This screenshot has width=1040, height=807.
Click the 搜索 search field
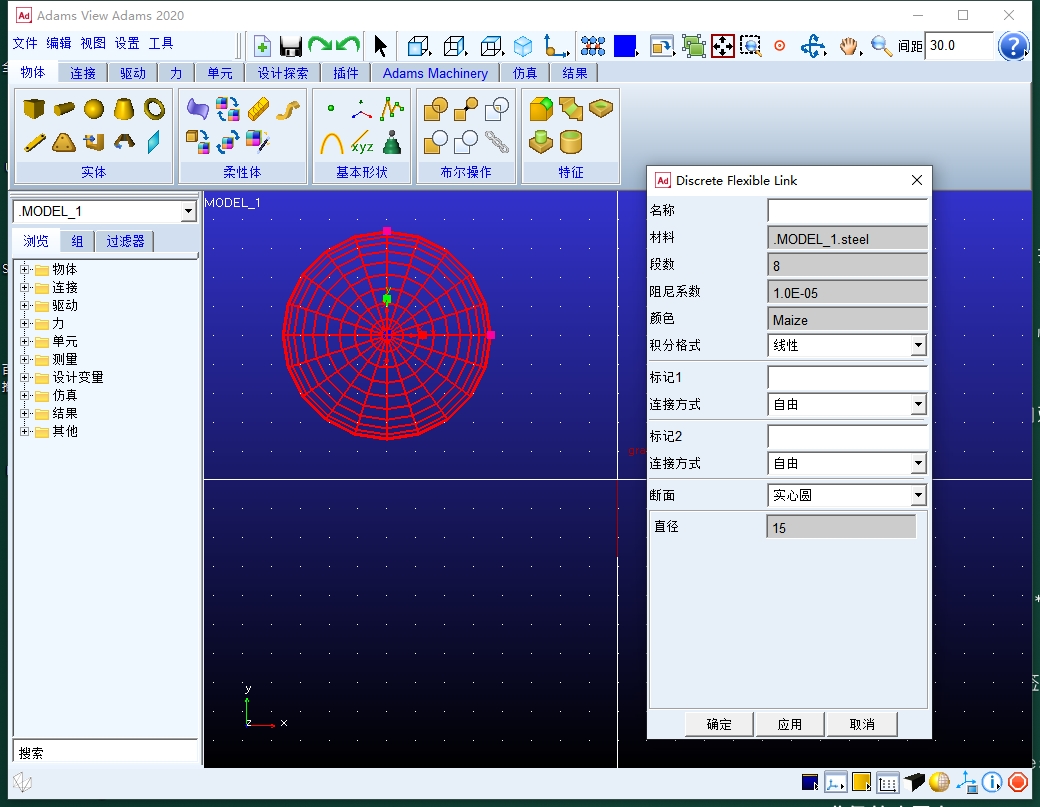105,753
